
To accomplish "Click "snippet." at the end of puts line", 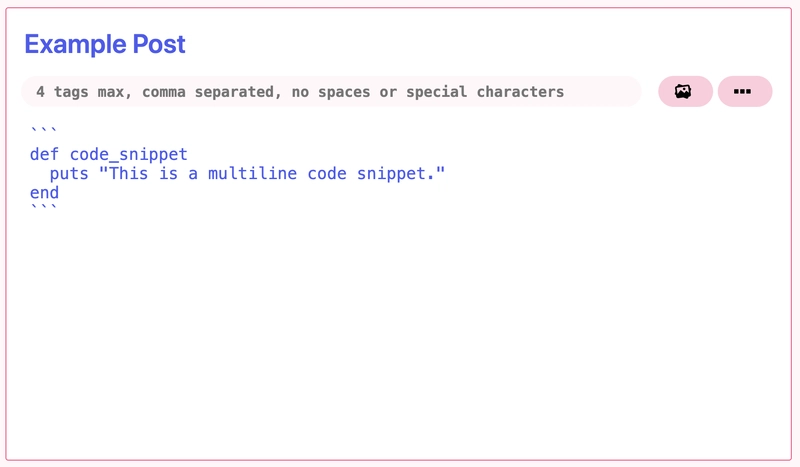I will coord(396,174).
